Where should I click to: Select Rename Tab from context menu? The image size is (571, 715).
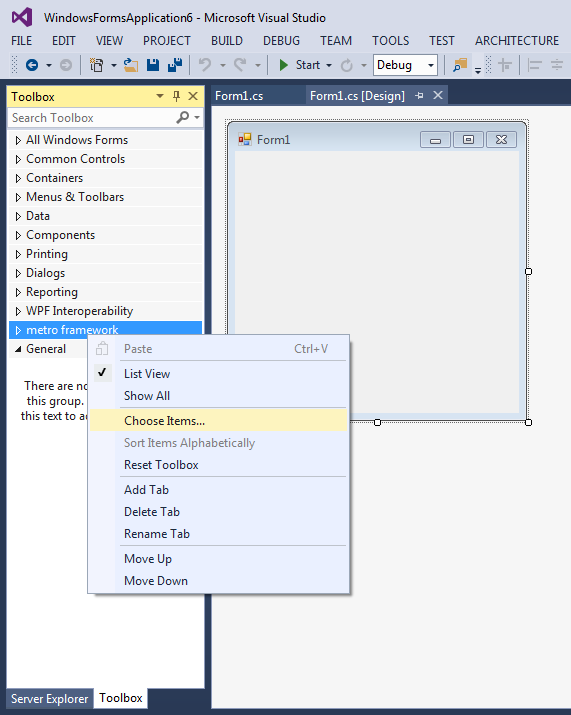click(218, 534)
